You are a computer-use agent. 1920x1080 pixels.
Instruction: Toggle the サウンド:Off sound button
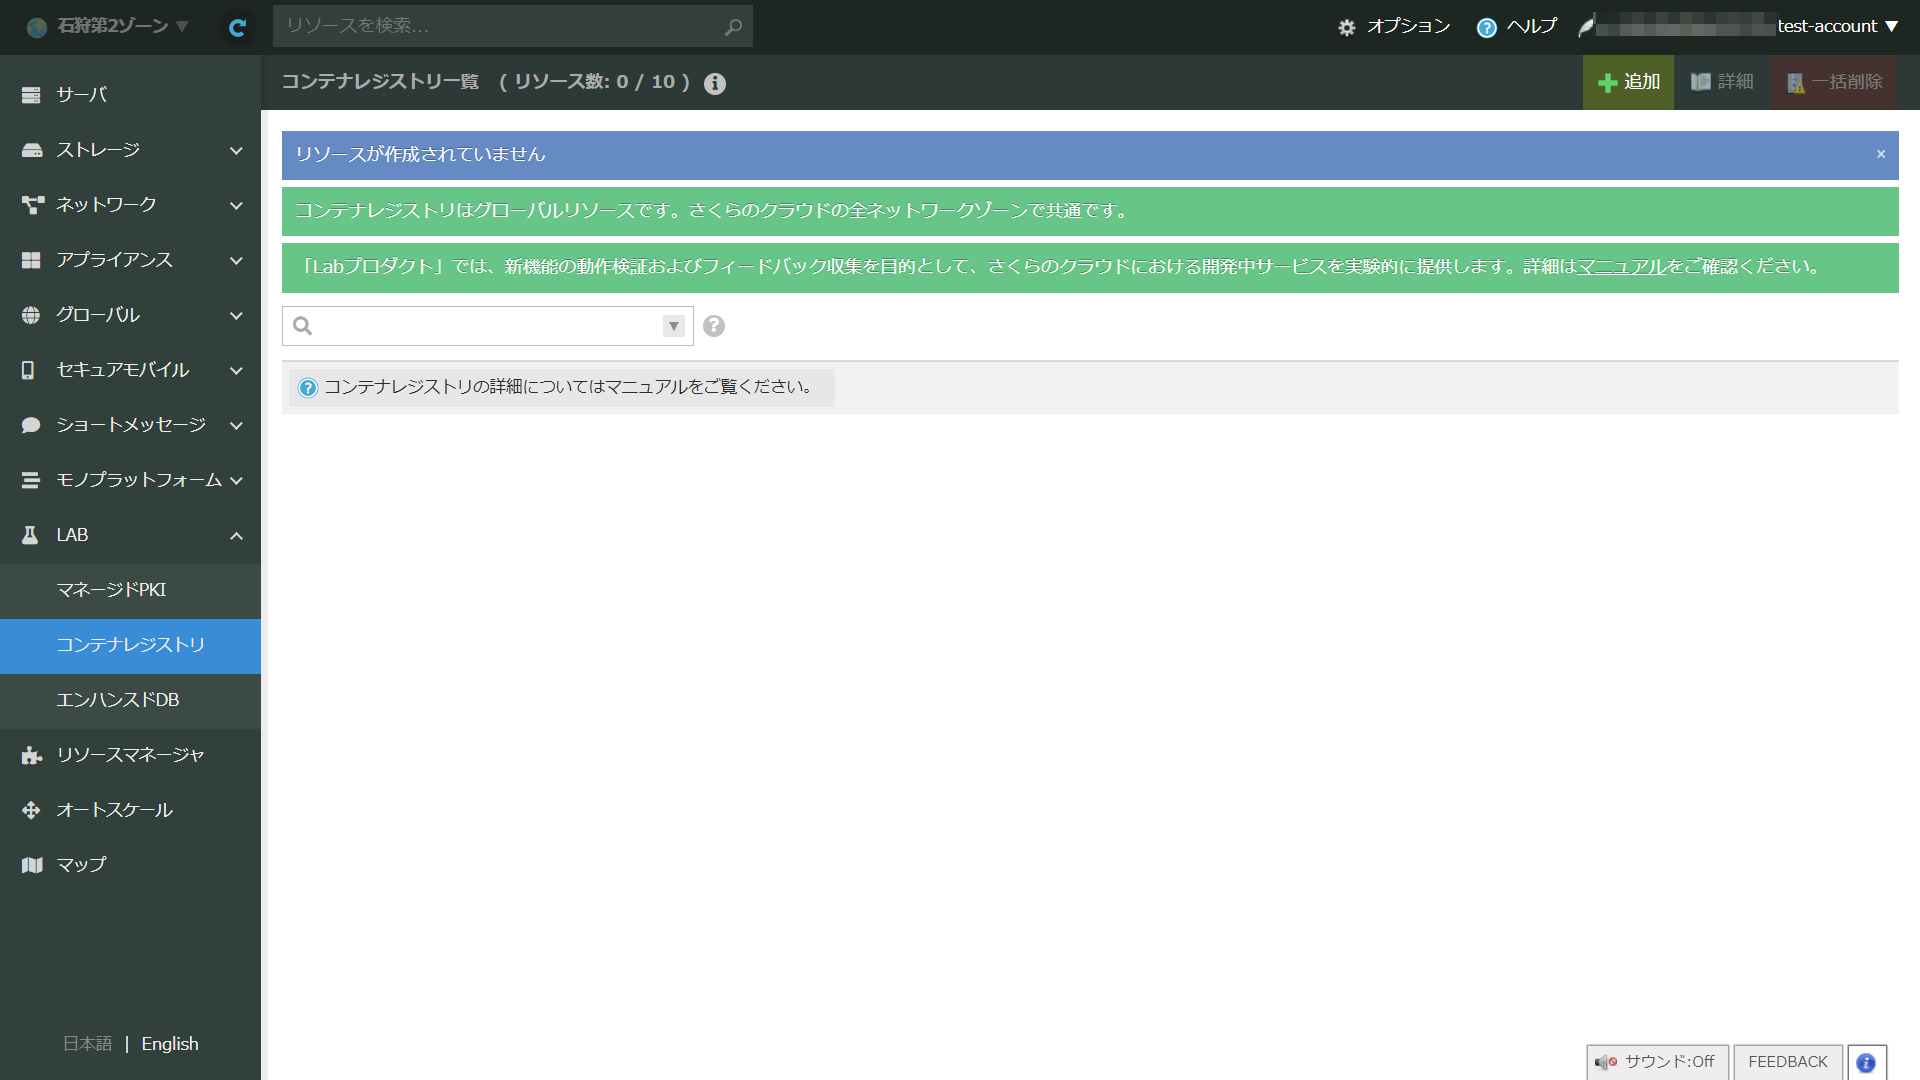1656,1062
